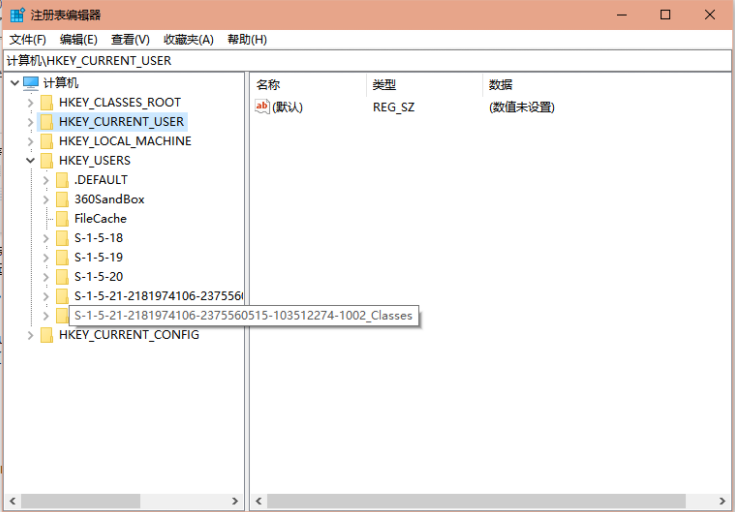
Task: Minimize the Registry Editor window
Action: [621, 15]
